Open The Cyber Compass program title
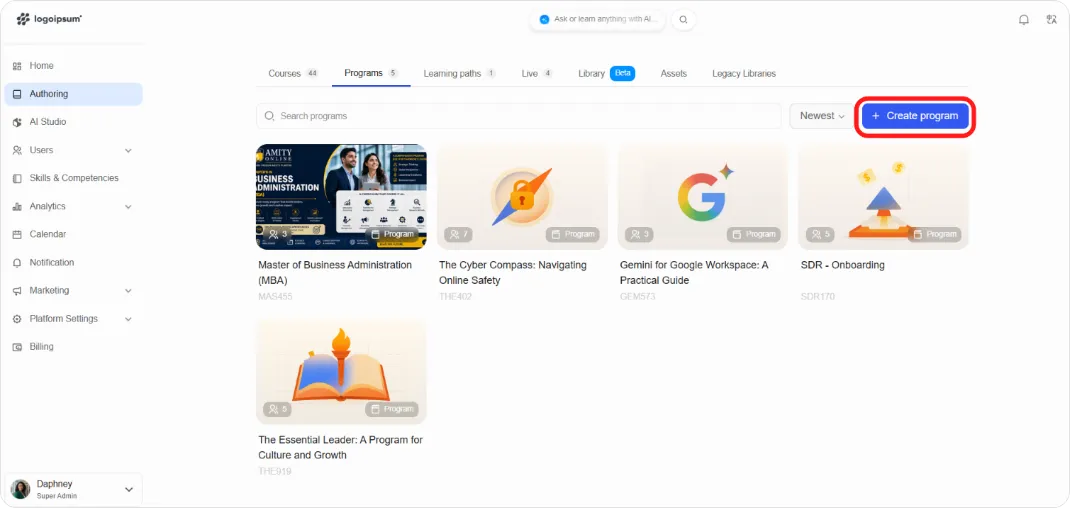Viewport: 1071px width, 508px height. [x=512, y=272]
